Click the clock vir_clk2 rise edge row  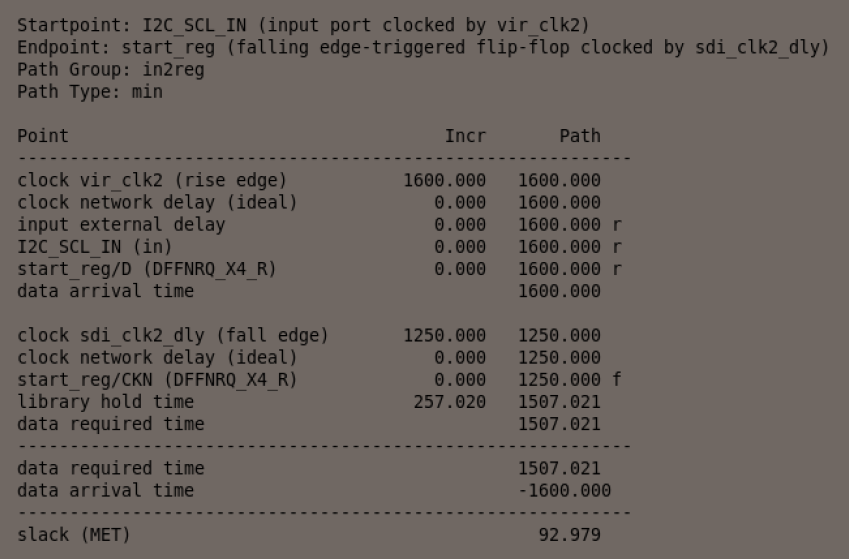click(x=152, y=180)
